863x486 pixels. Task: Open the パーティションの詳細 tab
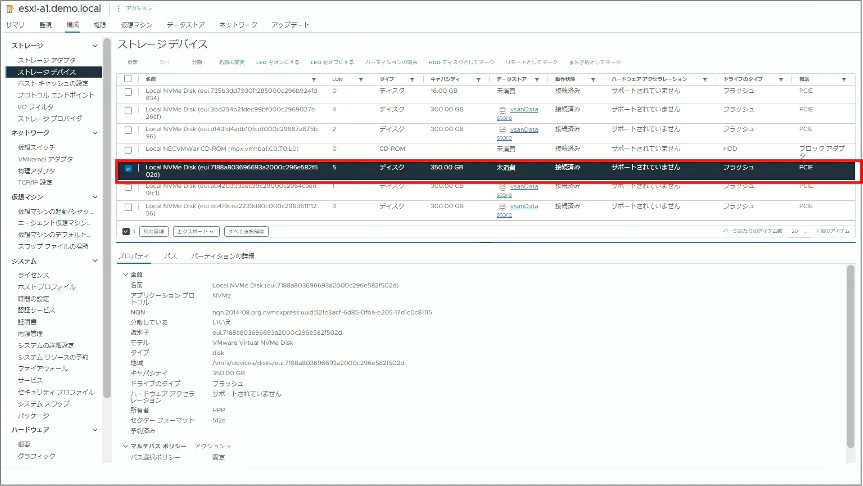[222, 256]
